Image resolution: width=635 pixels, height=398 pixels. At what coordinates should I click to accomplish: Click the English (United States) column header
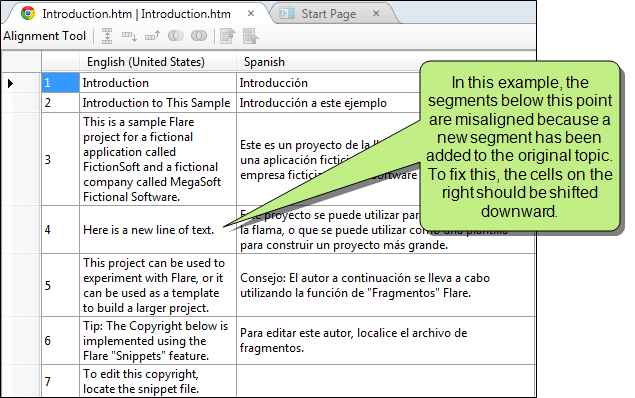[x=158, y=62]
